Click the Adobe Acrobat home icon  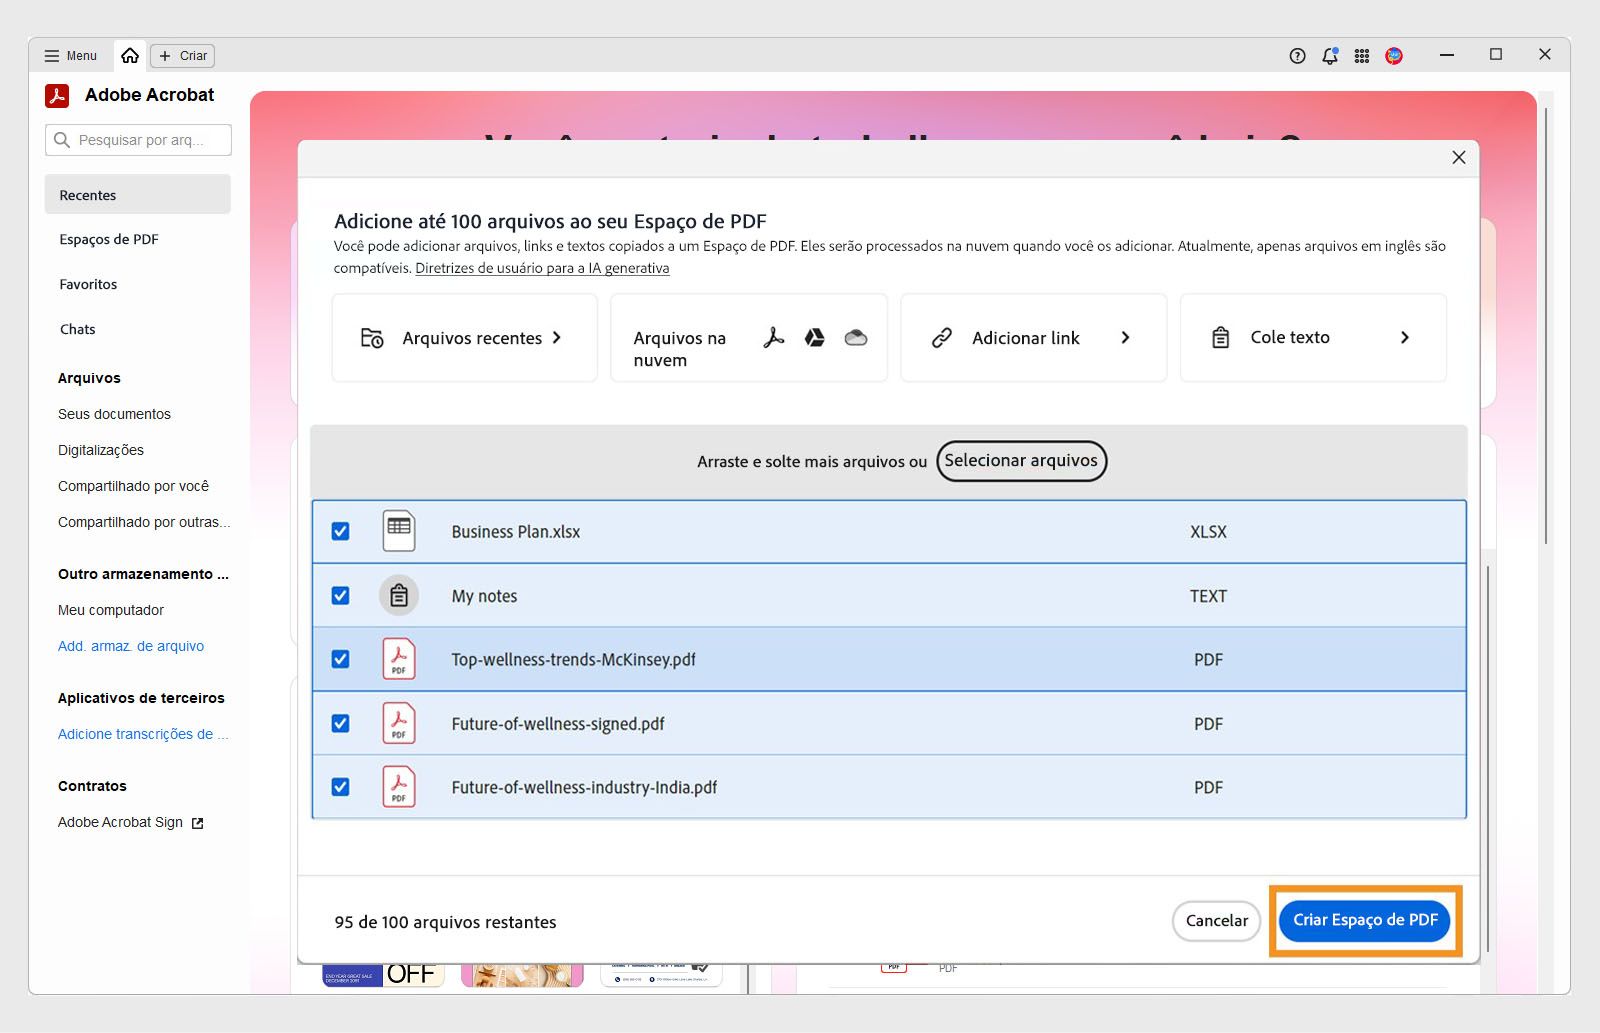point(130,56)
